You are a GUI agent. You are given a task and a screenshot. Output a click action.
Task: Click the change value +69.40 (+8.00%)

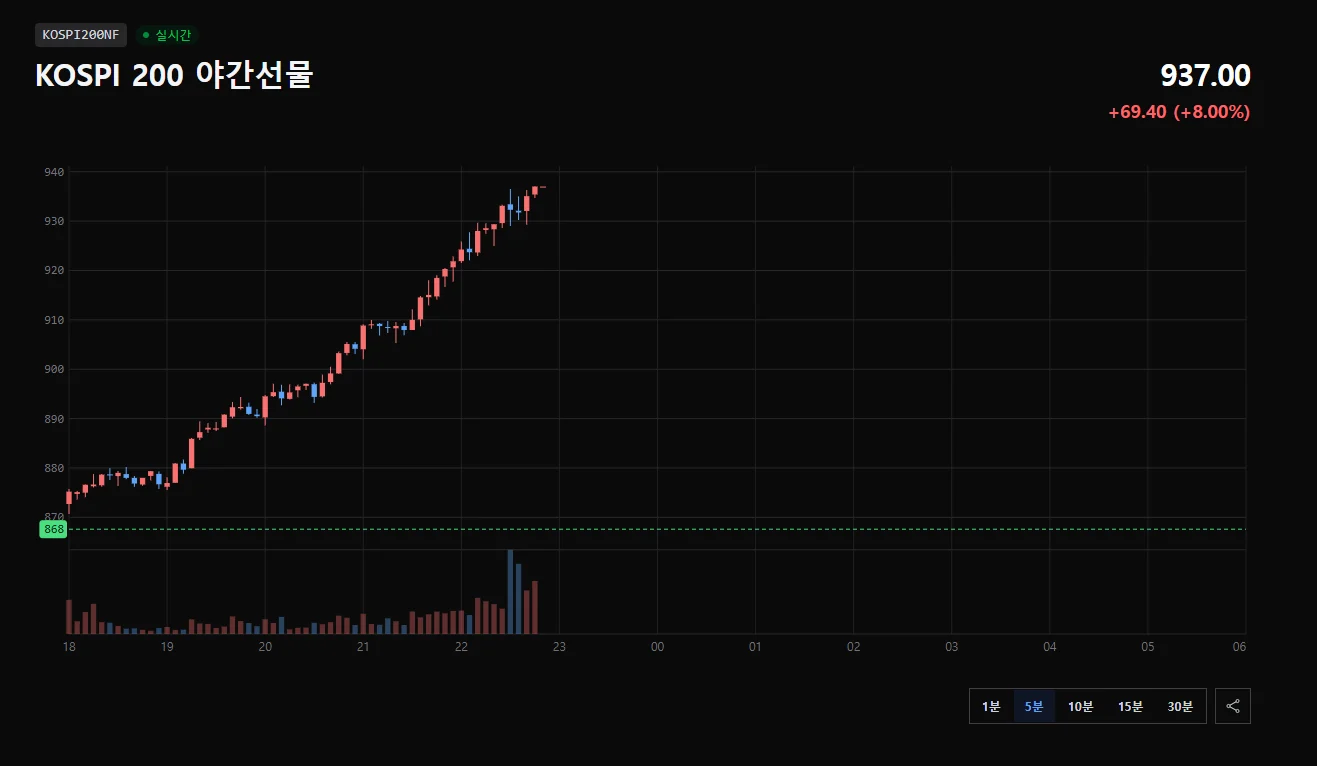click(1179, 112)
